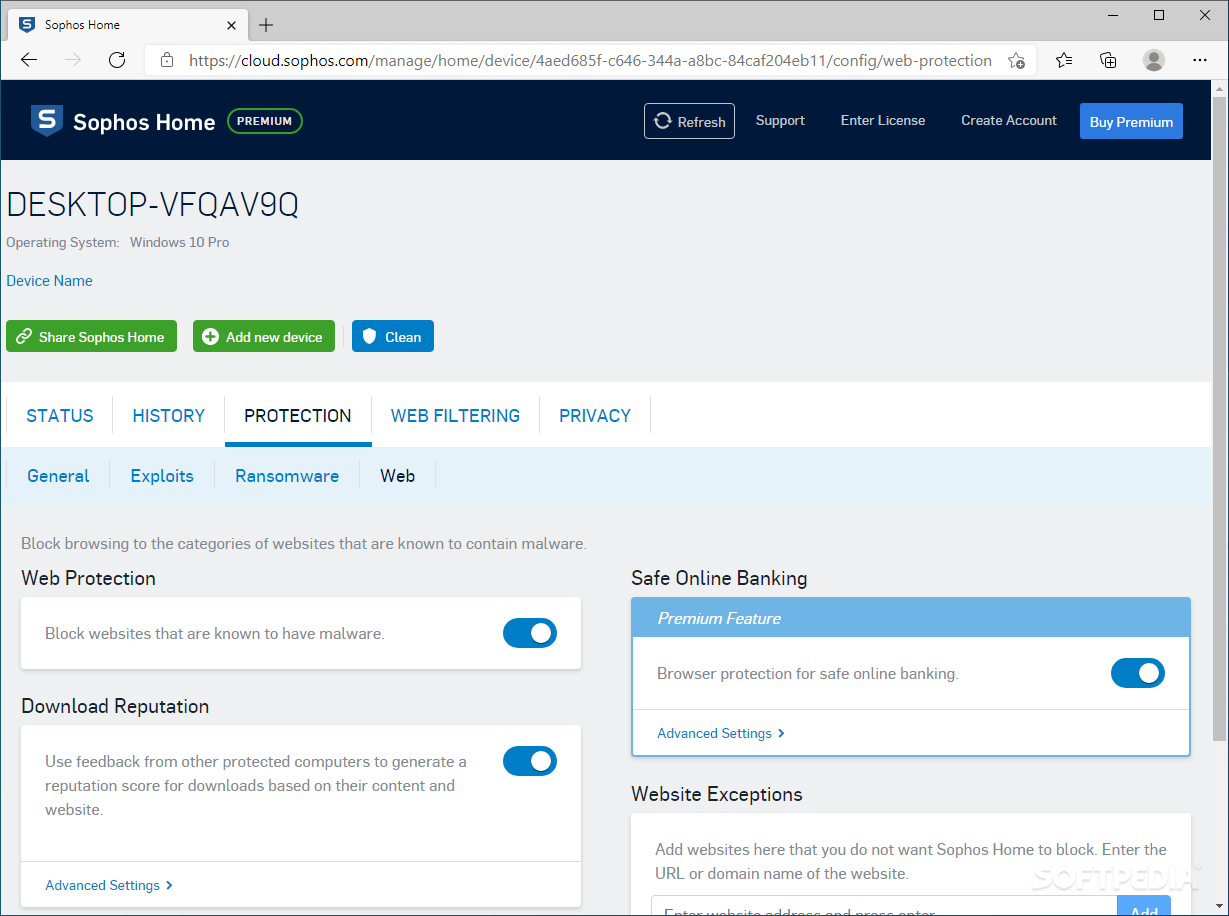Click Refresh button in Sophos header

click(x=689, y=121)
